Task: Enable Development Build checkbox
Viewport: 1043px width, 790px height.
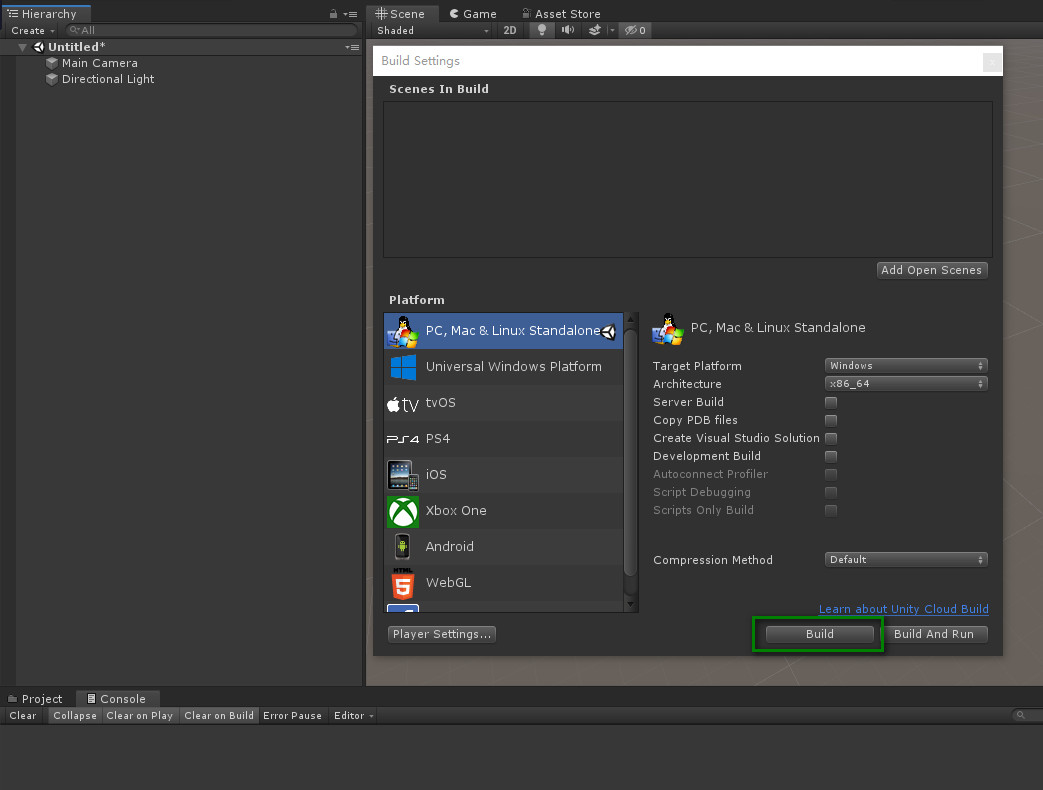Action: (831, 456)
